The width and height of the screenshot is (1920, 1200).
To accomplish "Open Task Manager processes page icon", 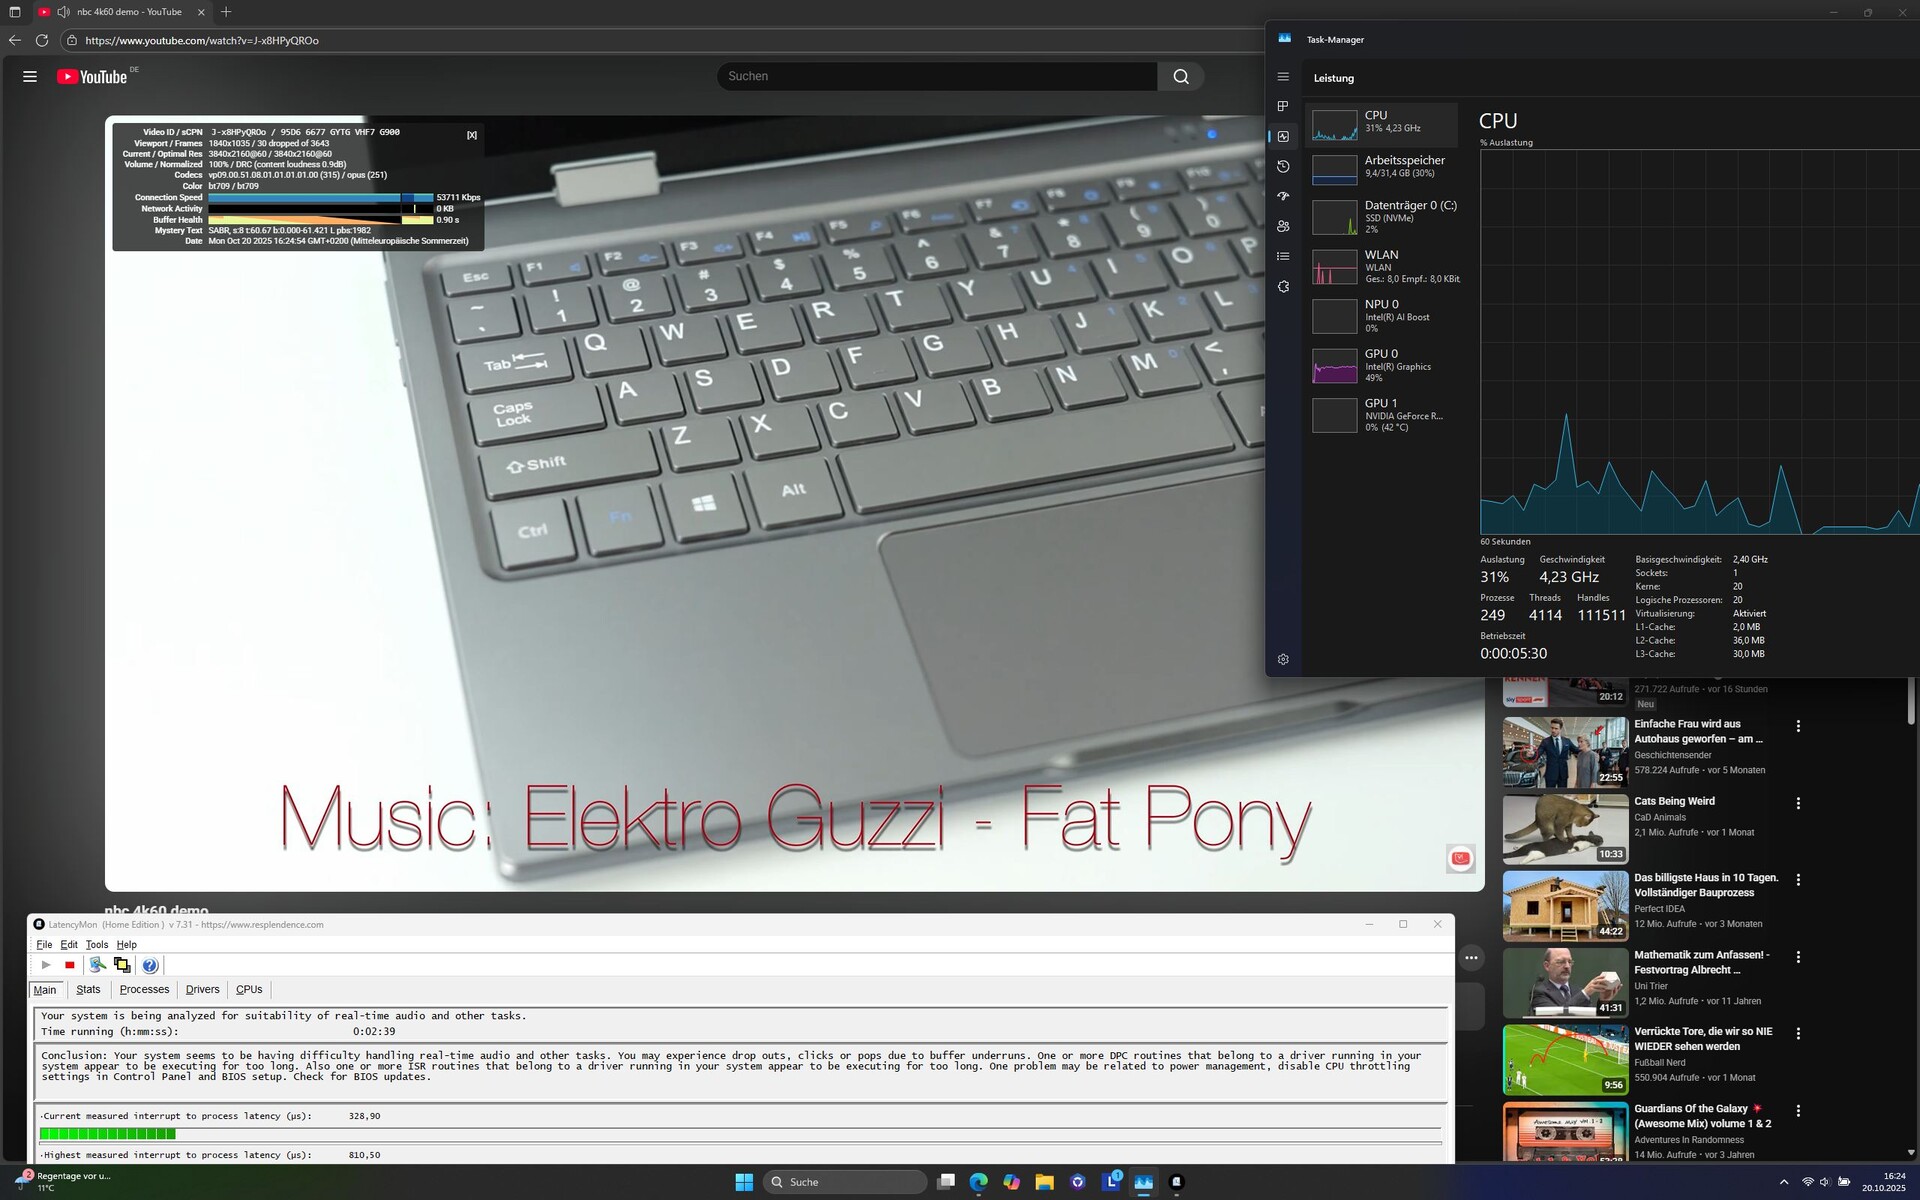I will pyautogui.click(x=1283, y=106).
